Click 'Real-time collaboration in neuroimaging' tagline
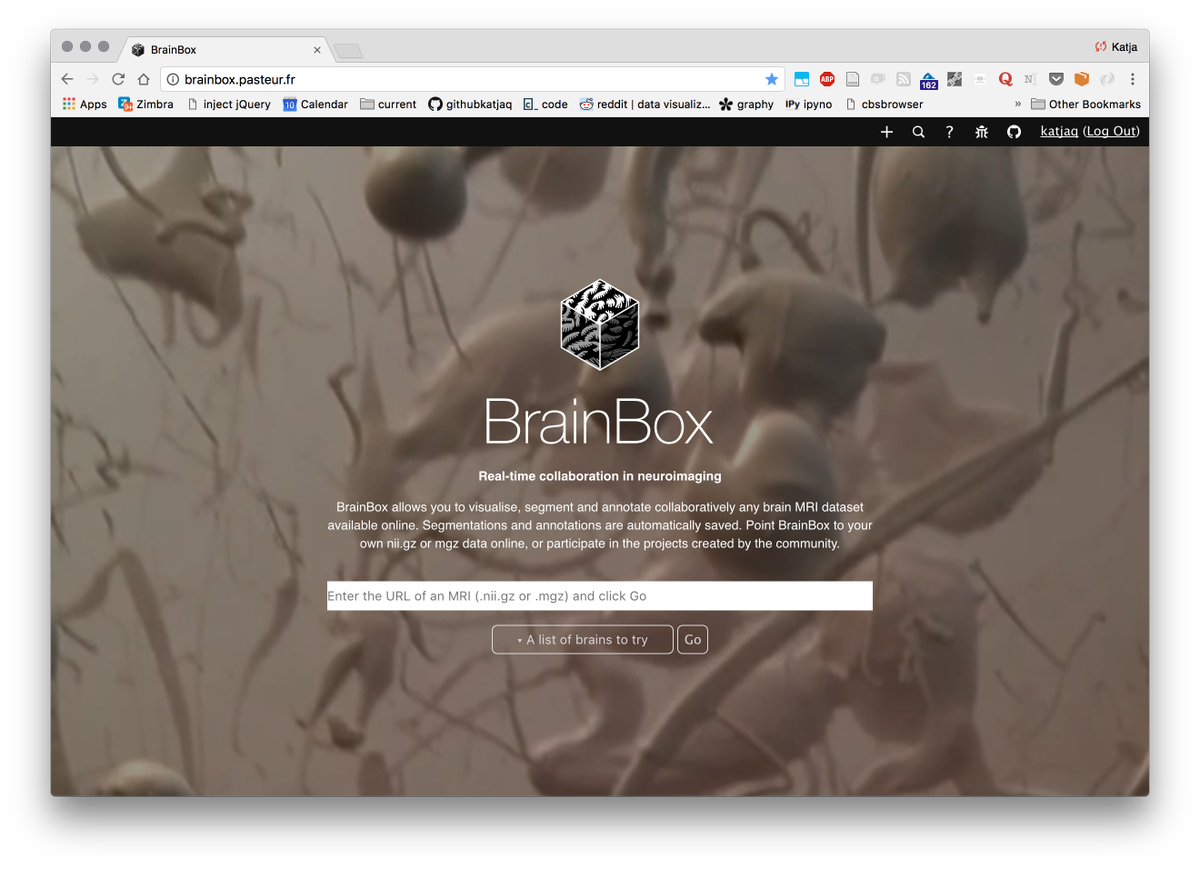 click(x=600, y=477)
